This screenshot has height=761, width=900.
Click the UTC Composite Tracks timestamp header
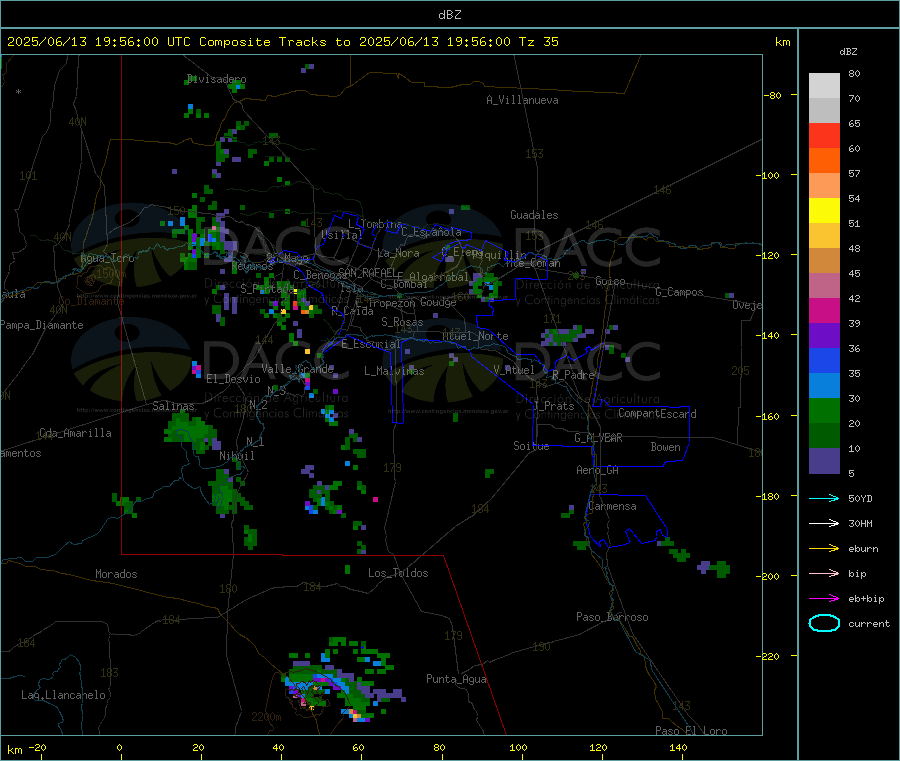pos(283,42)
